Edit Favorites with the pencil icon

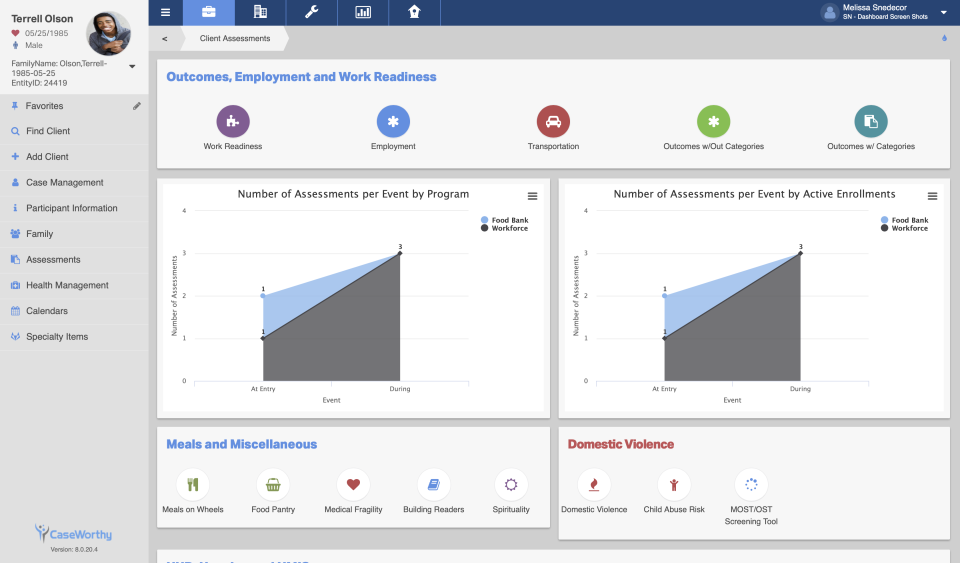pos(137,106)
